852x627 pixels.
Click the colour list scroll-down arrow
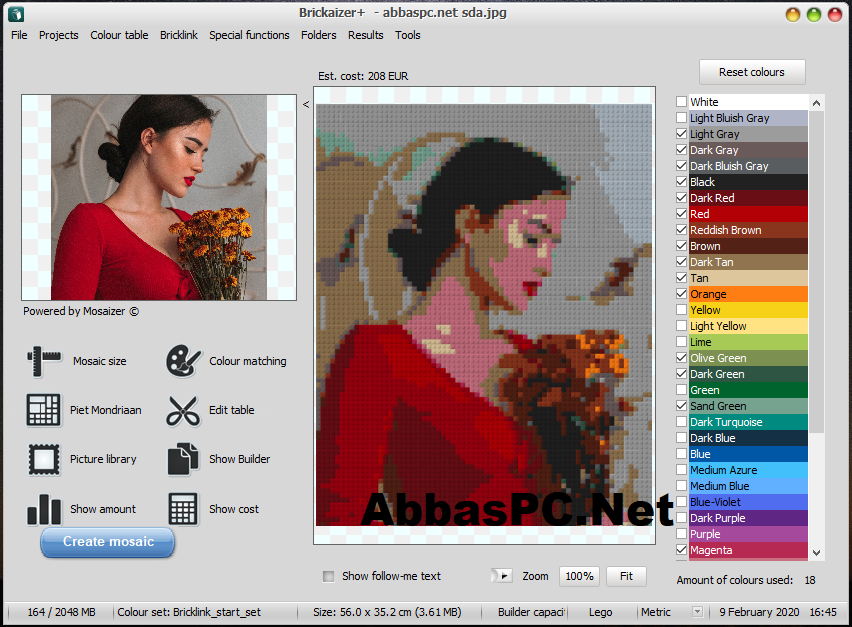pyautogui.click(x=816, y=553)
